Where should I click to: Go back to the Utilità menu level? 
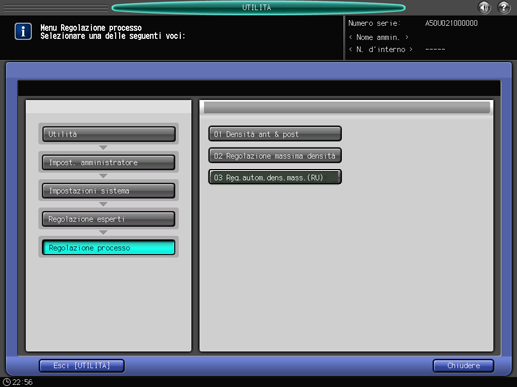(109, 134)
